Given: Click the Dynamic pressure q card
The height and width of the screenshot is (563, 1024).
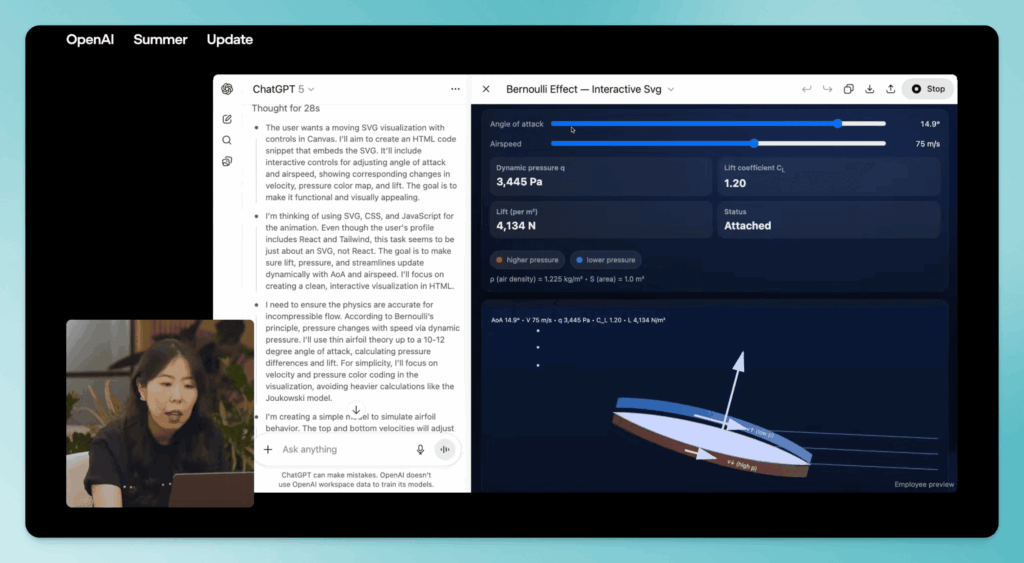Looking at the screenshot, I should coord(600,176).
